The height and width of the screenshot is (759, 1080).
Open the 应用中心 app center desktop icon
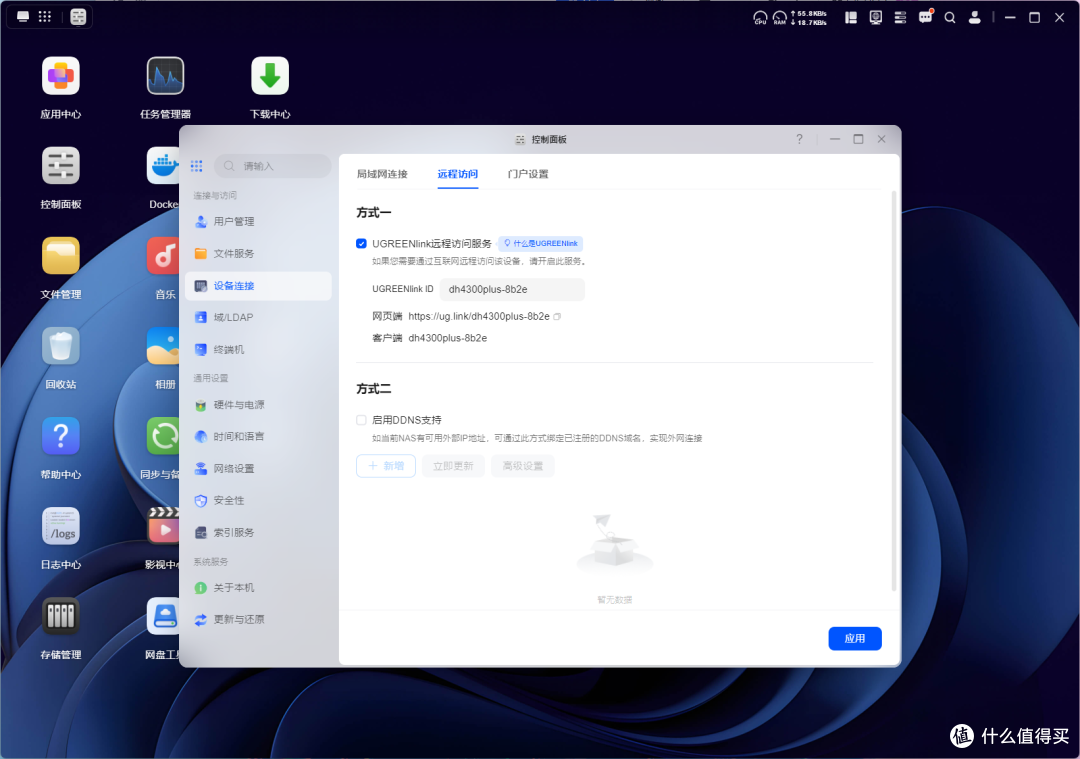[61, 76]
